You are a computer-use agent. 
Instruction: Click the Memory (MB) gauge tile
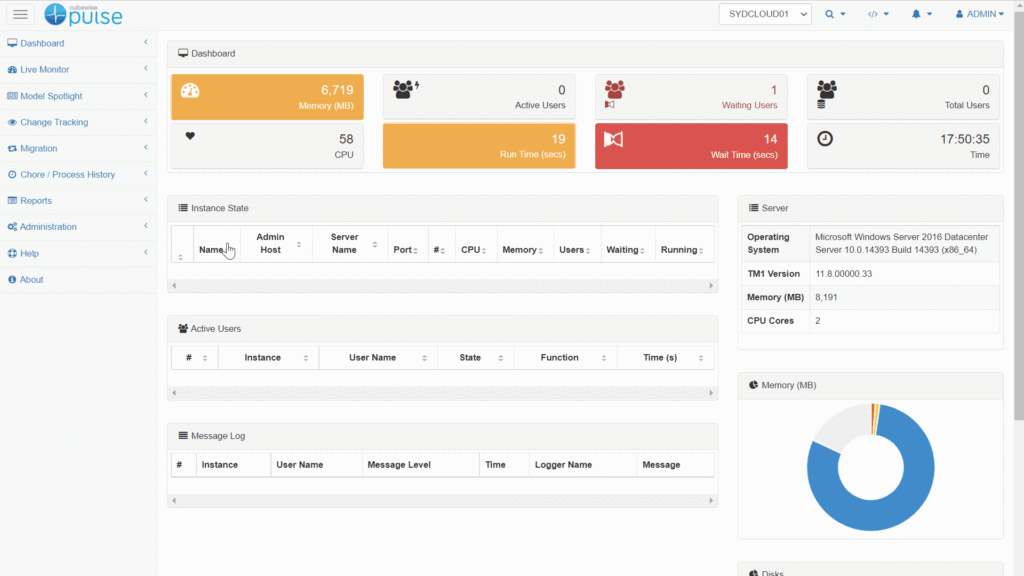point(267,97)
